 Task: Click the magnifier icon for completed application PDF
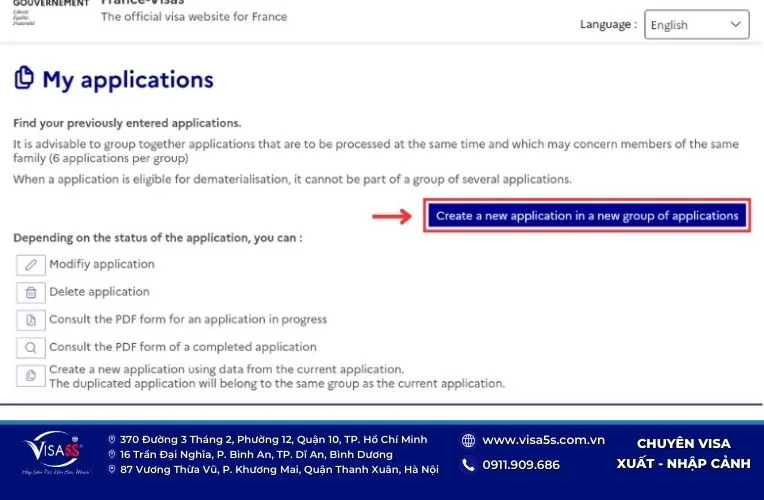31,347
